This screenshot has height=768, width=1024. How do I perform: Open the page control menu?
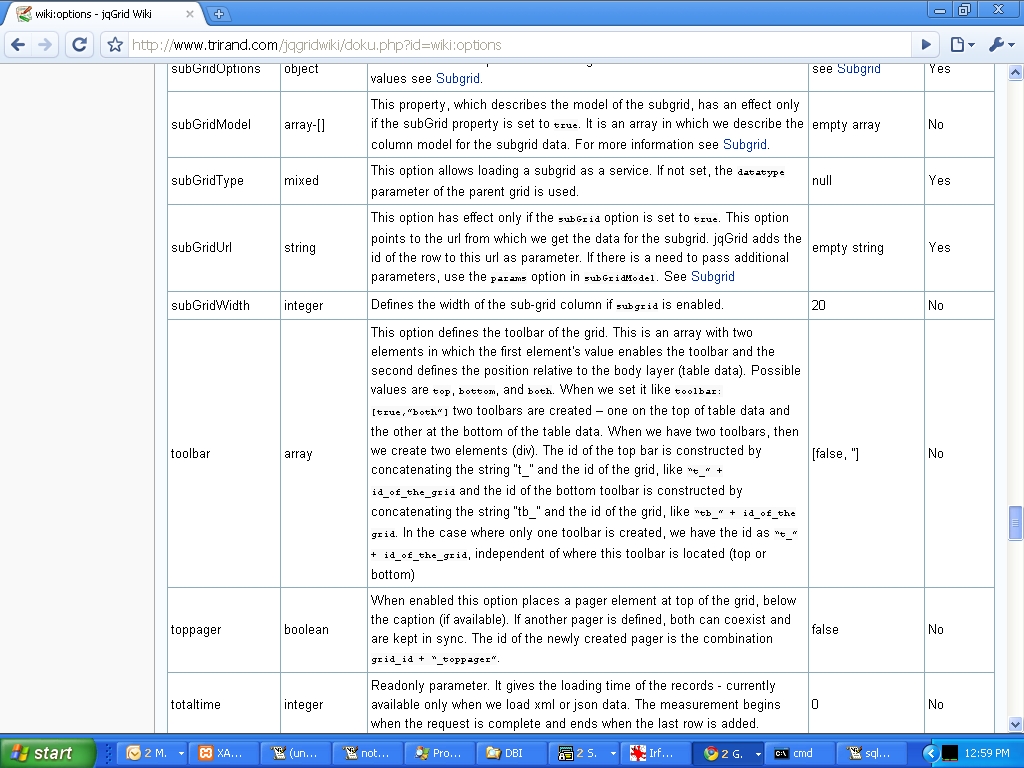pos(962,44)
